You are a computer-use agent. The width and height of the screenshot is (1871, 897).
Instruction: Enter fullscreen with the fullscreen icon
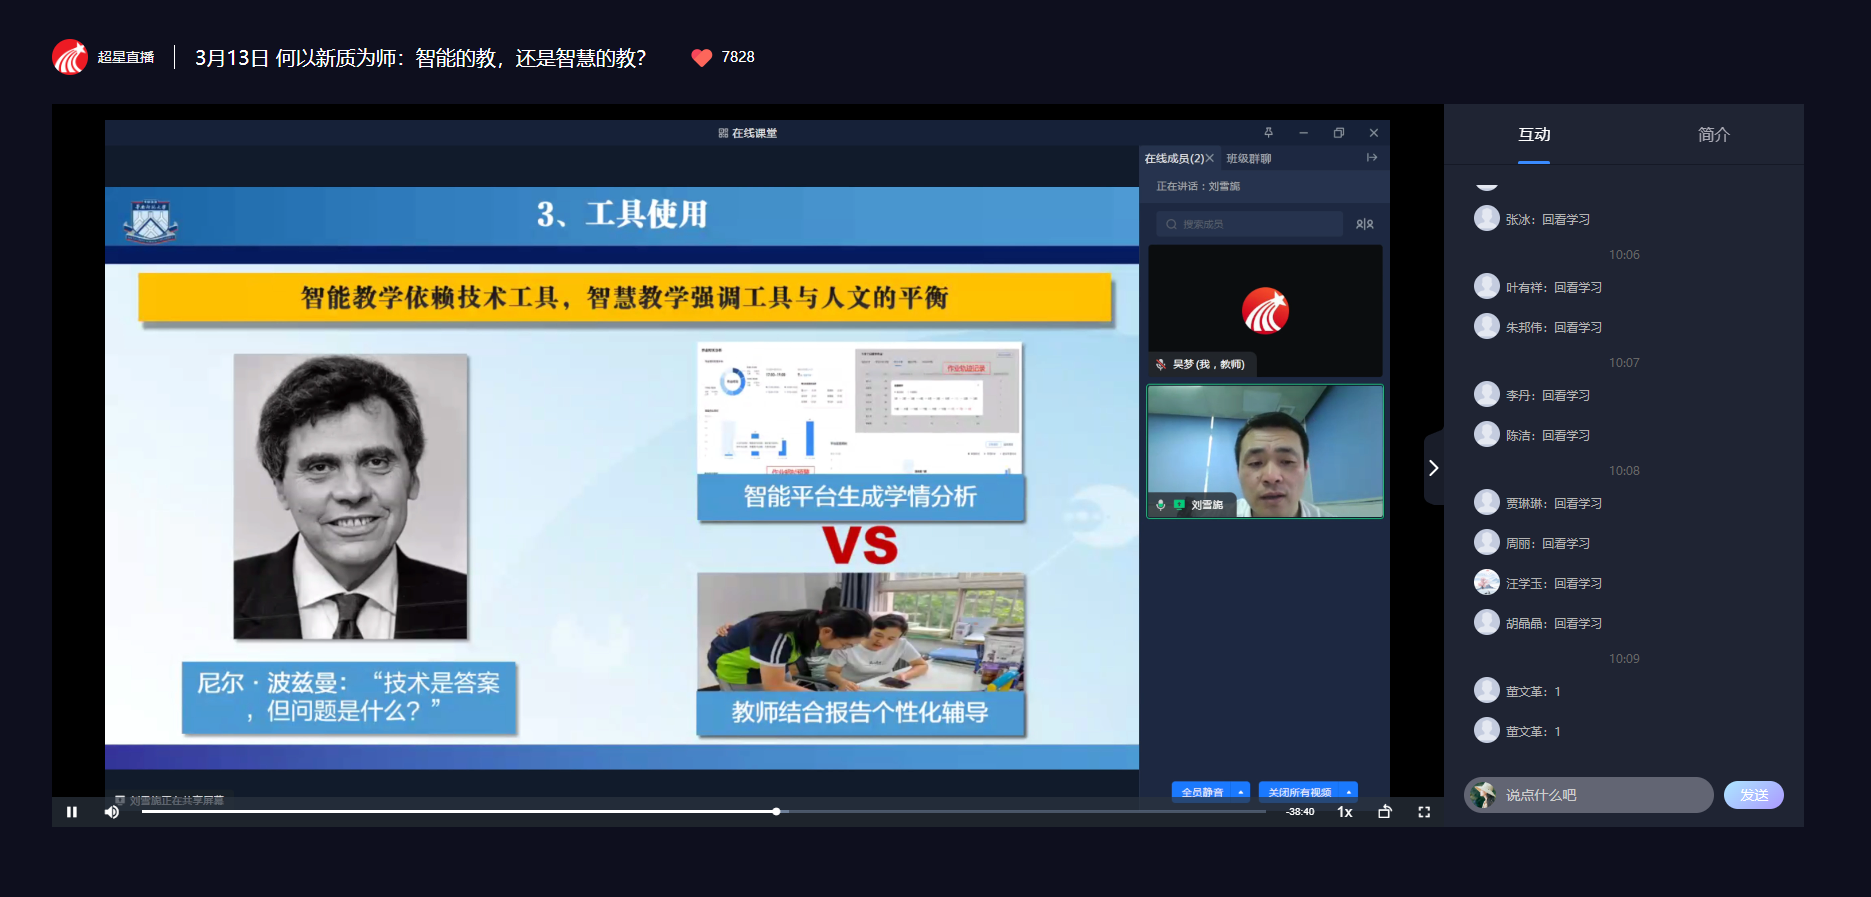click(1424, 812)
